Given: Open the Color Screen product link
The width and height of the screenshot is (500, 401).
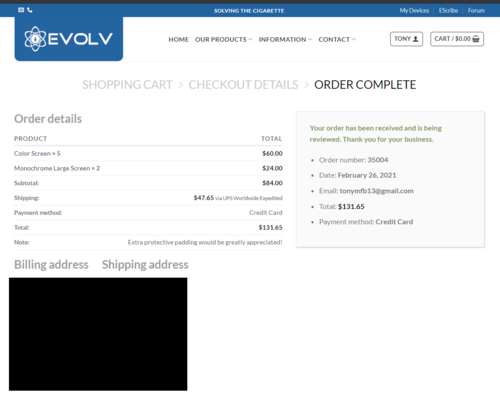Looking at the screenshot, I should point(32,153).
